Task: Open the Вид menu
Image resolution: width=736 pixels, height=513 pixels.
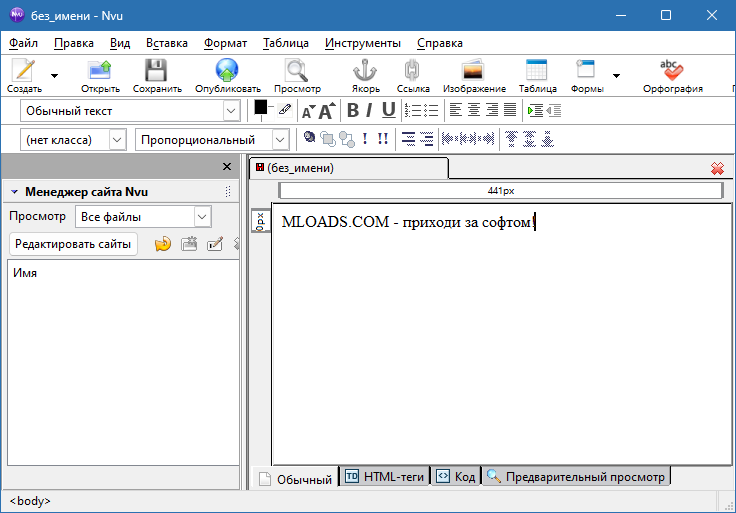Action: [120, 43]
